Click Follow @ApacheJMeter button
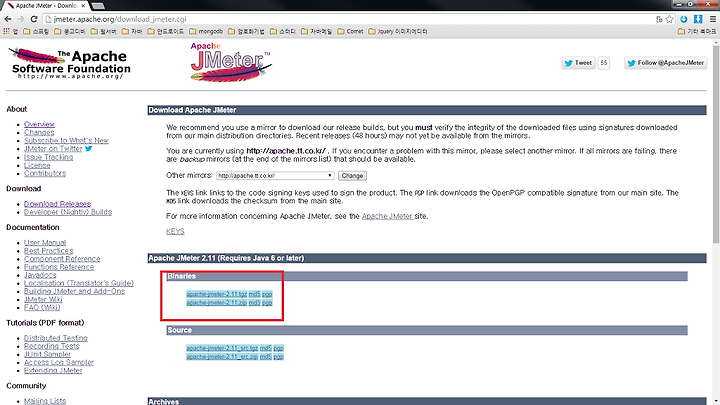This screenshot has height=405, width=720. 665,63
